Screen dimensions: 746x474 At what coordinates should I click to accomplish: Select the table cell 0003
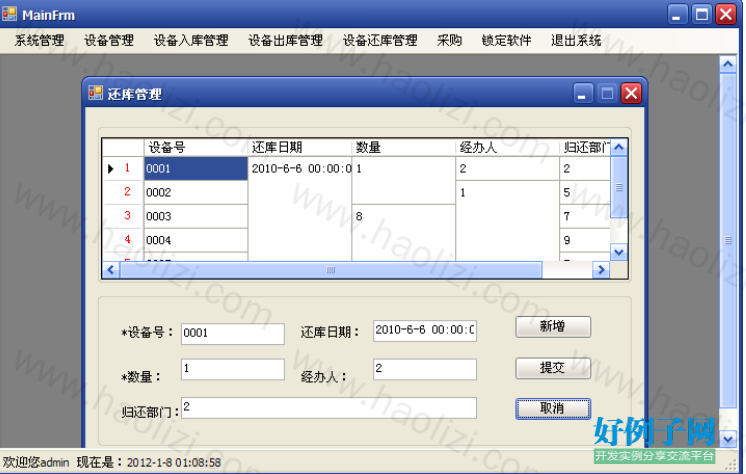pyautogui.click(x=196, y=216)
